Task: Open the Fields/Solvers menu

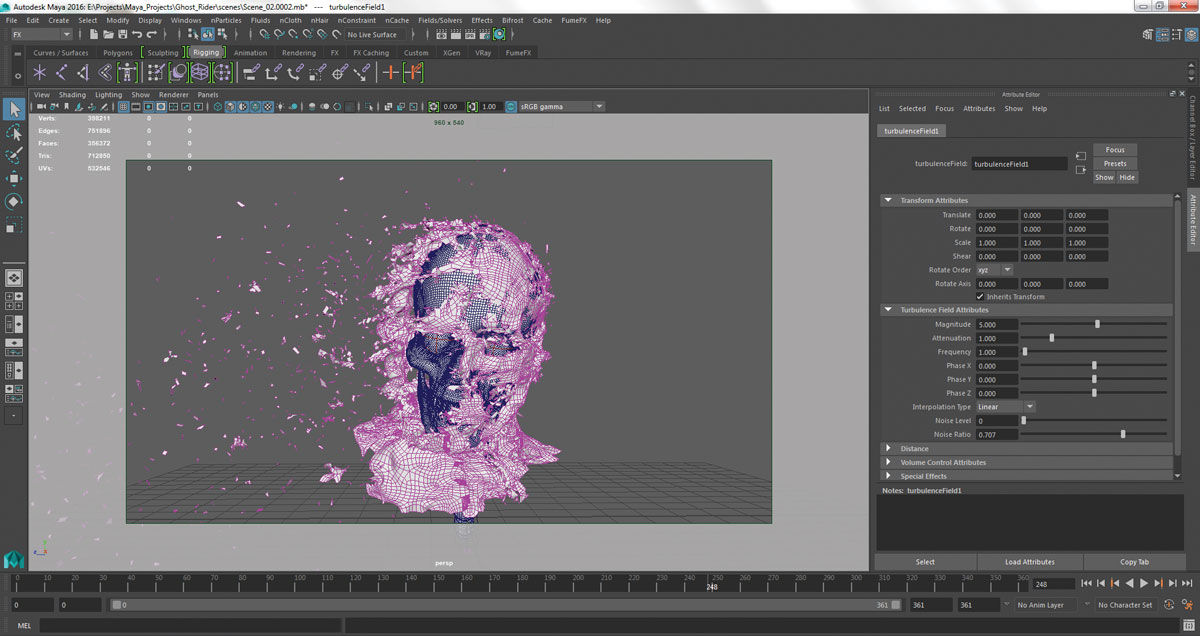Action: [x=441, y=20]
